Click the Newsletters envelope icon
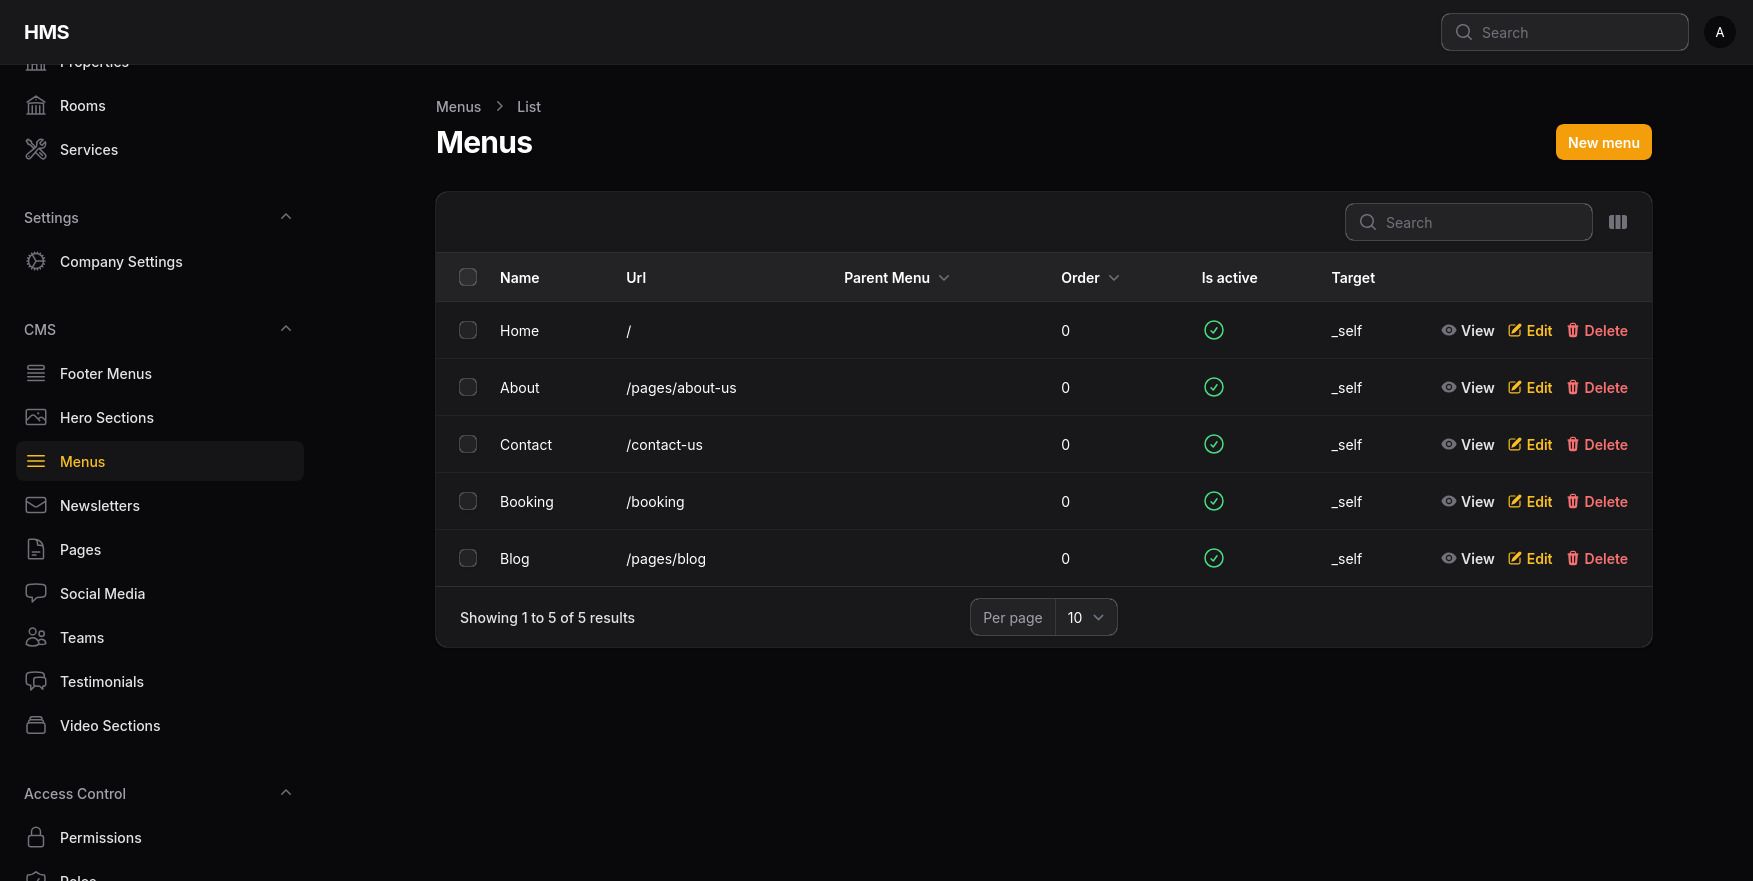 (x=36, y=506)
